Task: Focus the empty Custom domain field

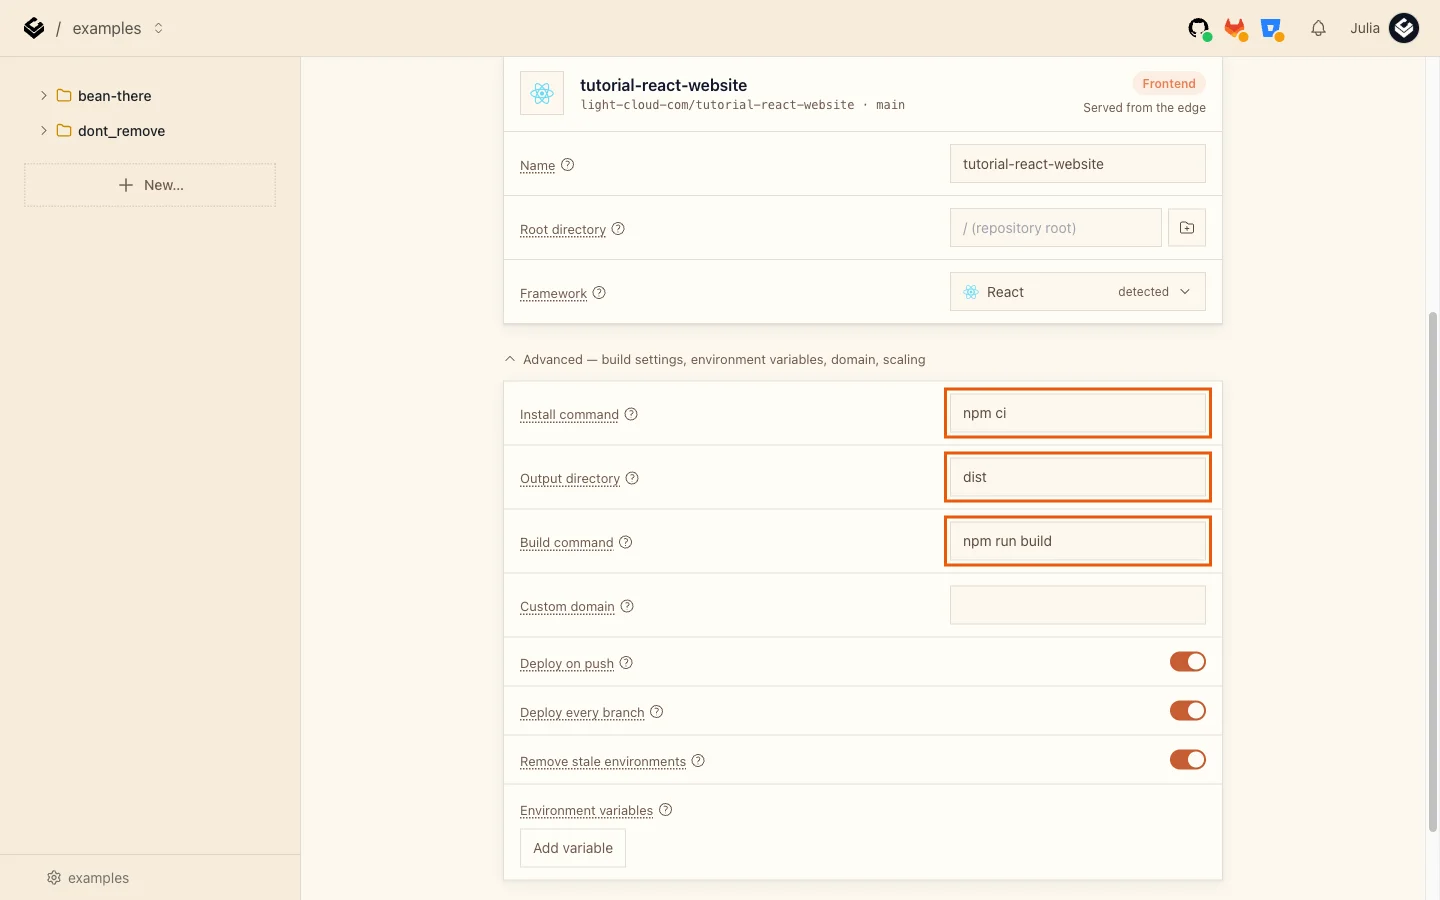Action: coord(1078,605)
